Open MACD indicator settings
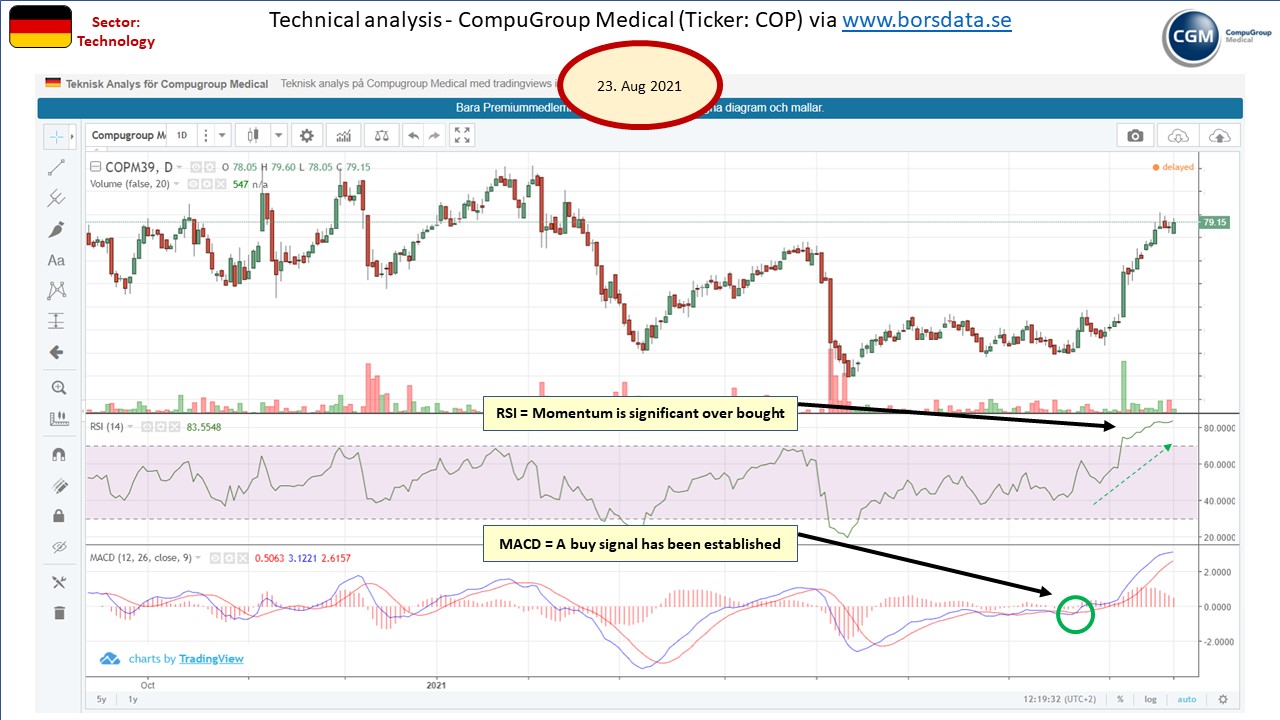 229,558
